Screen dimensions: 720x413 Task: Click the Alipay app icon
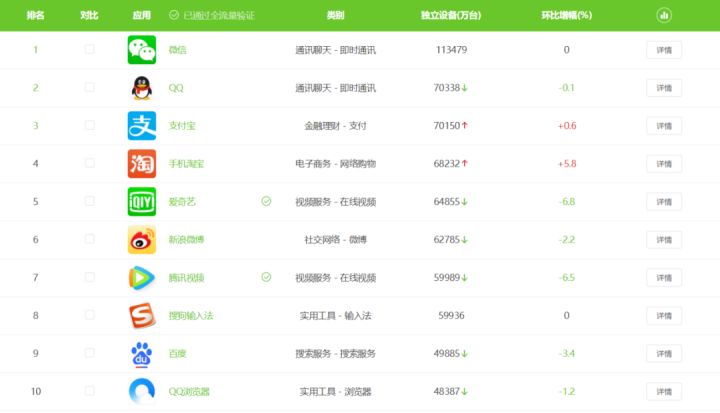click(141, 125)
